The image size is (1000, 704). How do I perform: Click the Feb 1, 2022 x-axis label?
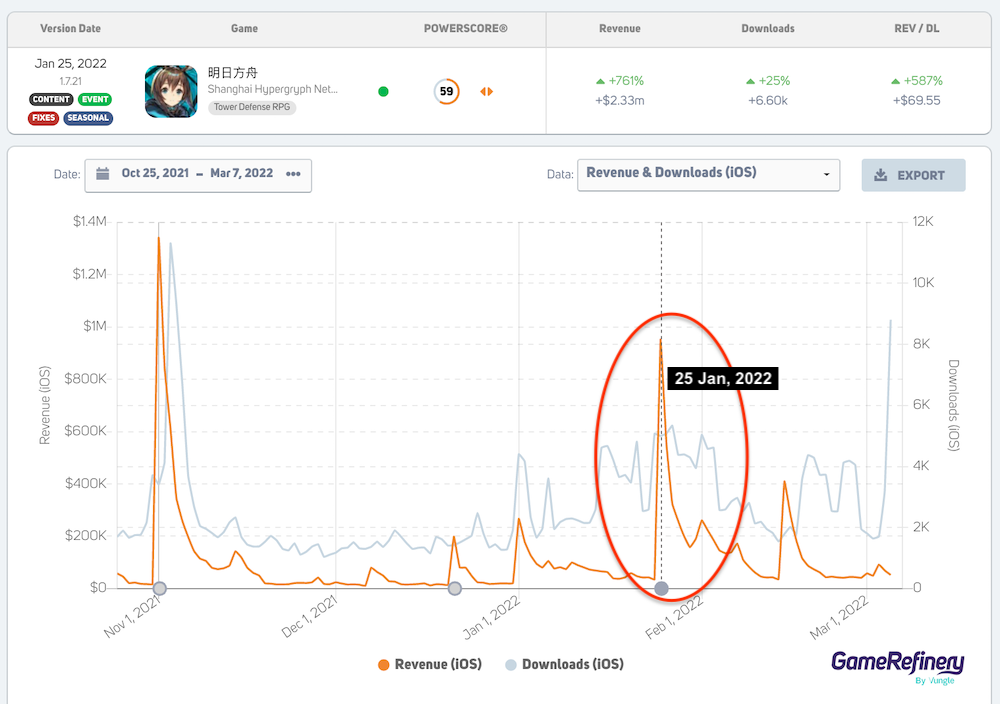click(x=674, y=616)
